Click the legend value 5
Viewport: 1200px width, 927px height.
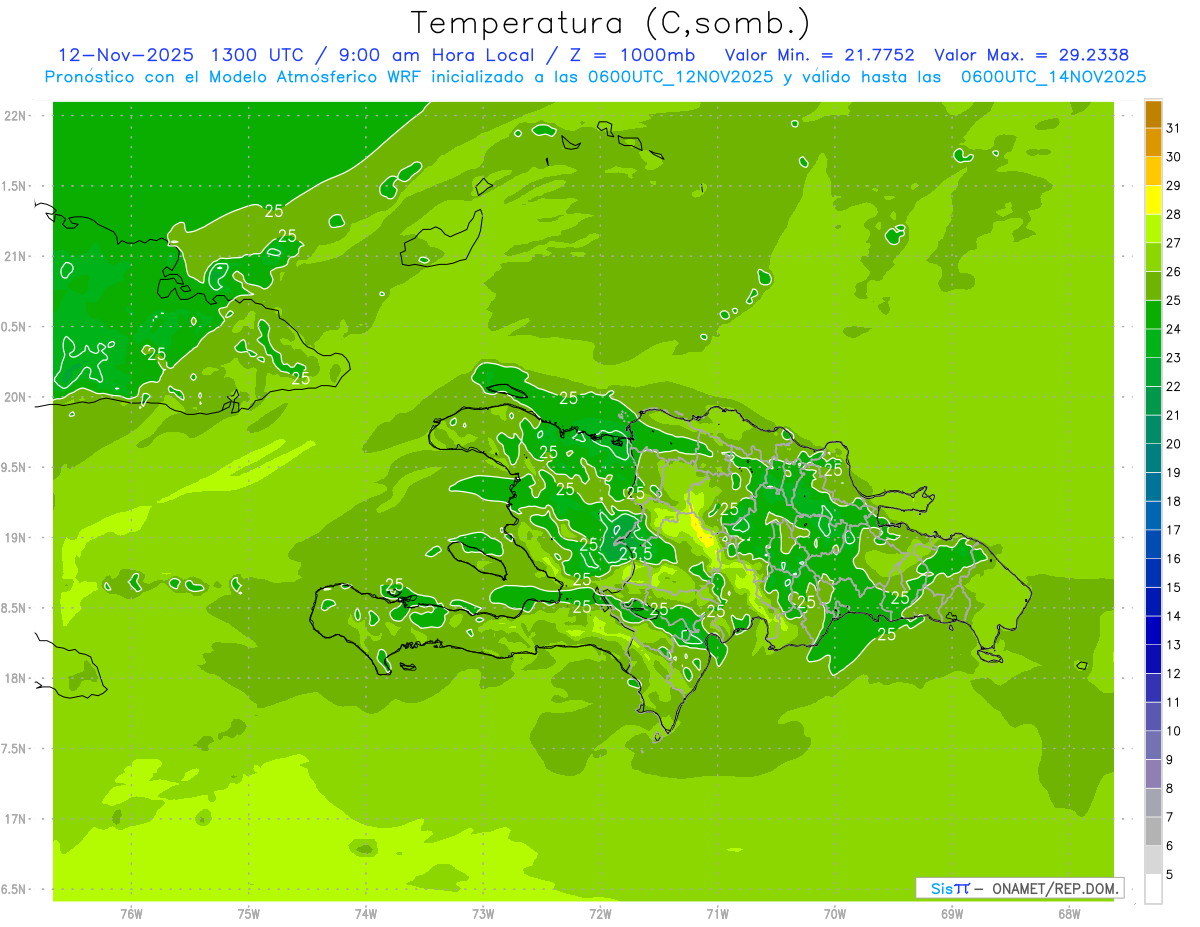pyautogui.click(x=1171, y=875)
